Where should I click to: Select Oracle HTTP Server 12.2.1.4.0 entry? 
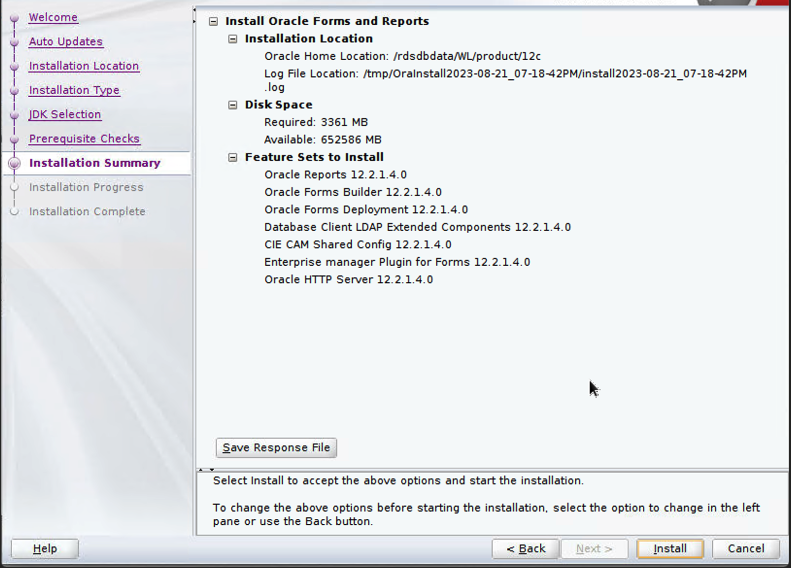(348, 280)
